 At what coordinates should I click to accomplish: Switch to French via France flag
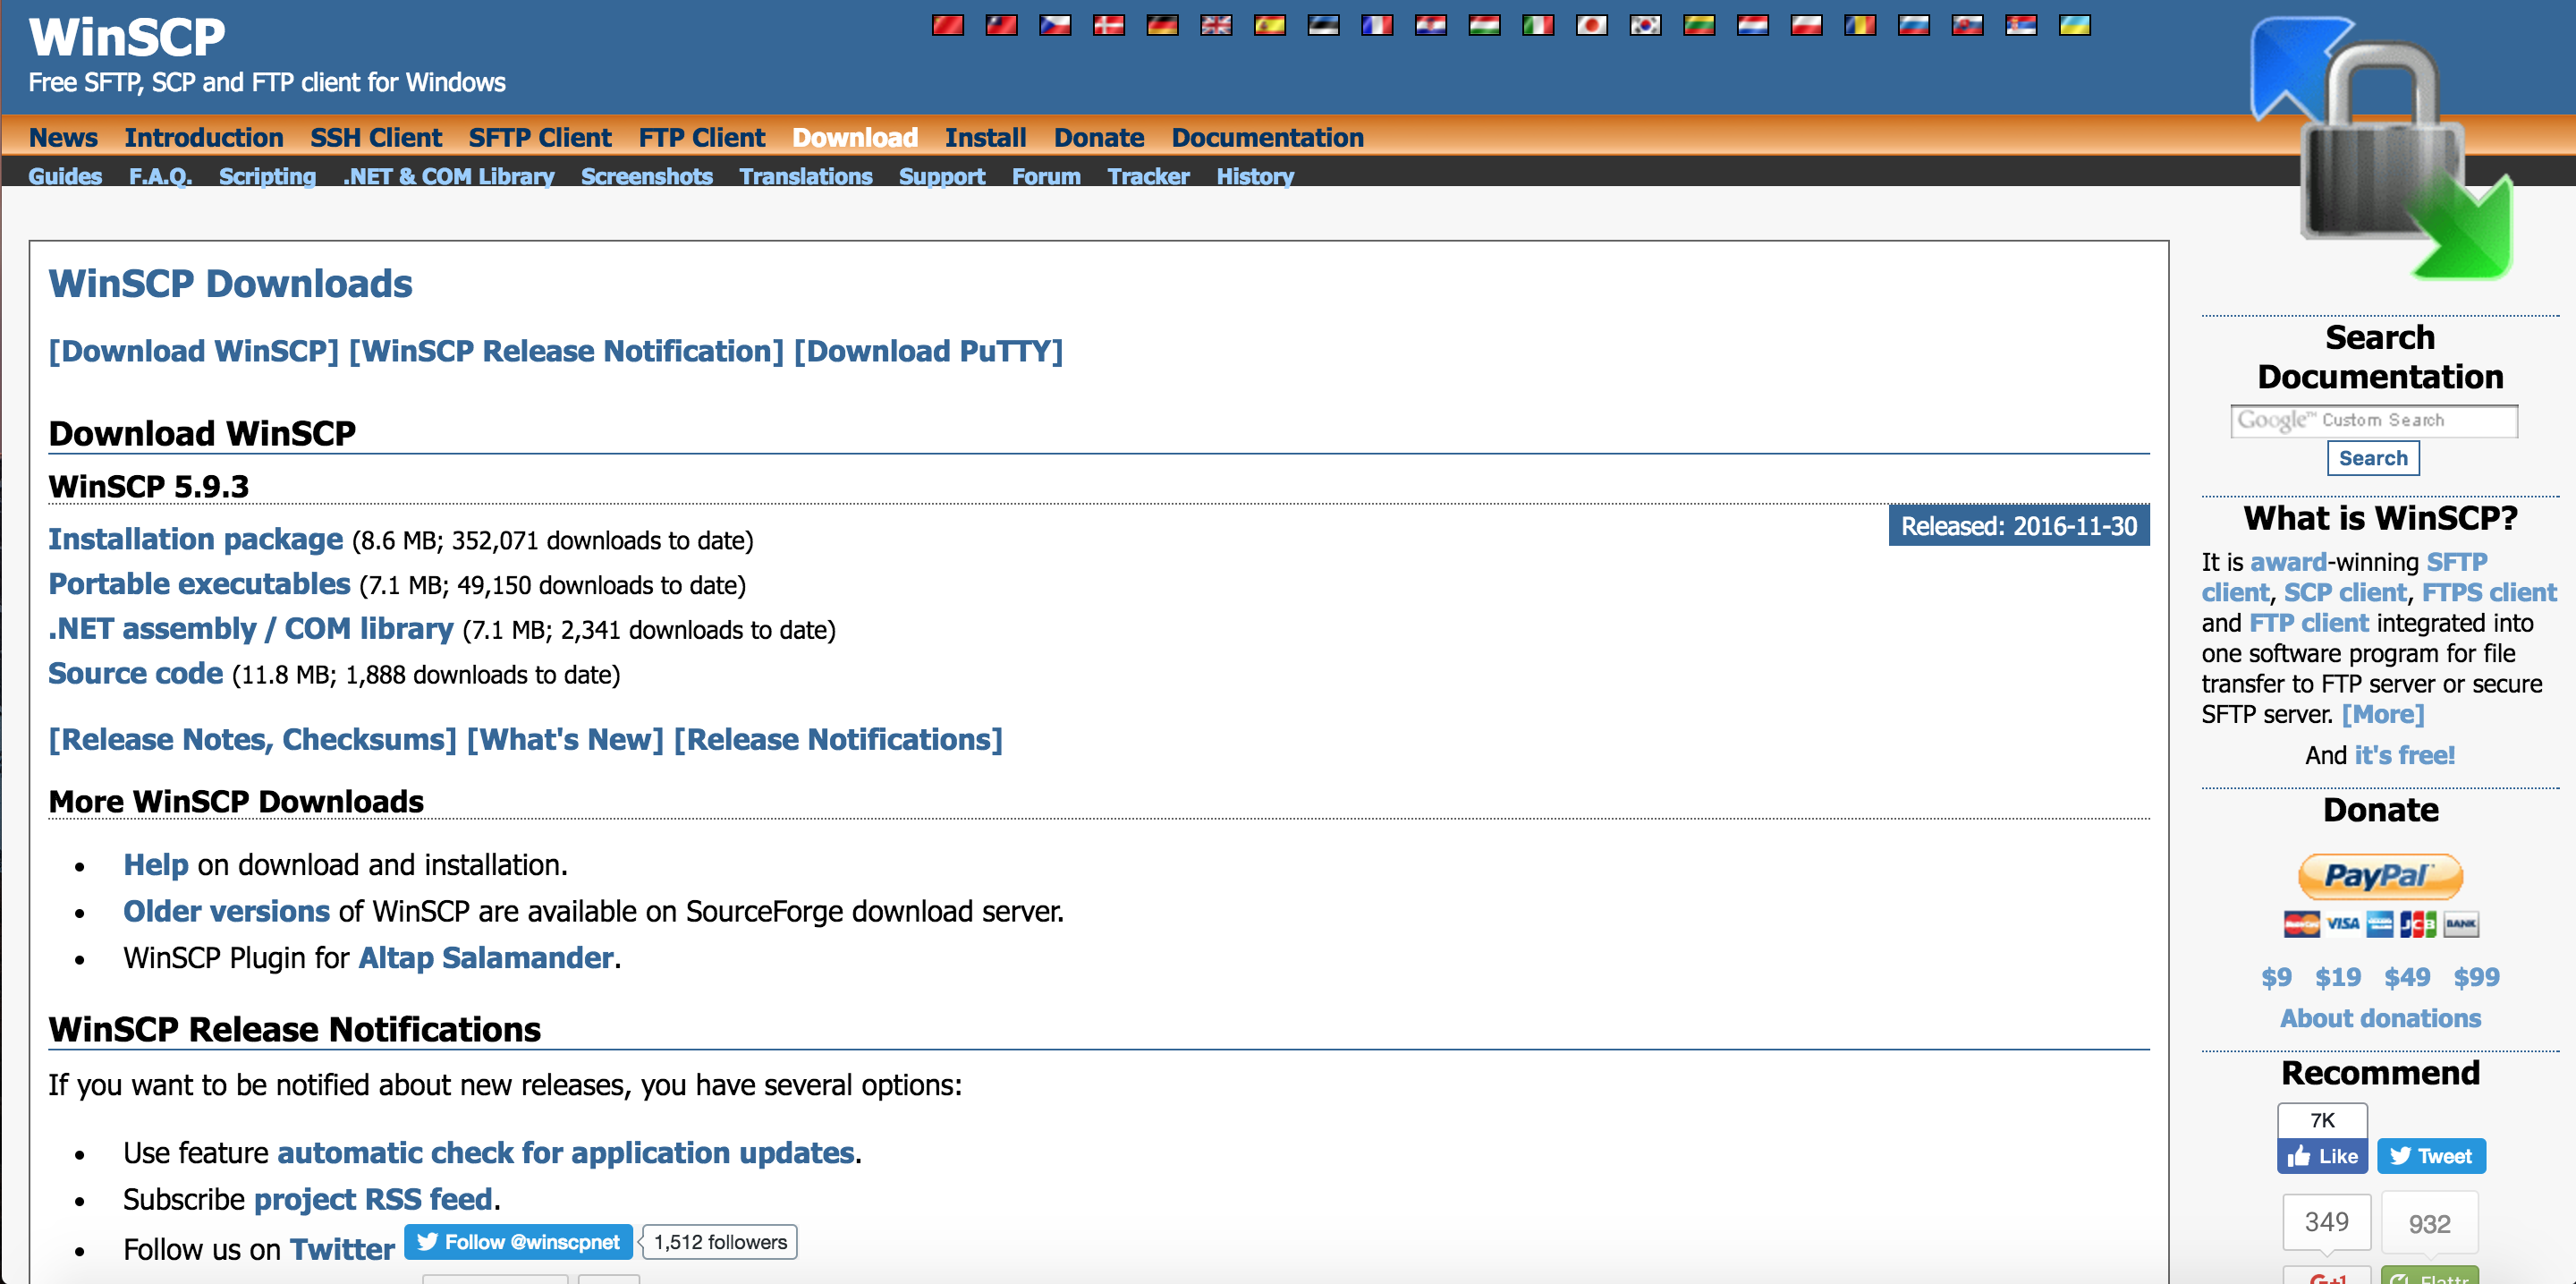coord(1377,25)
